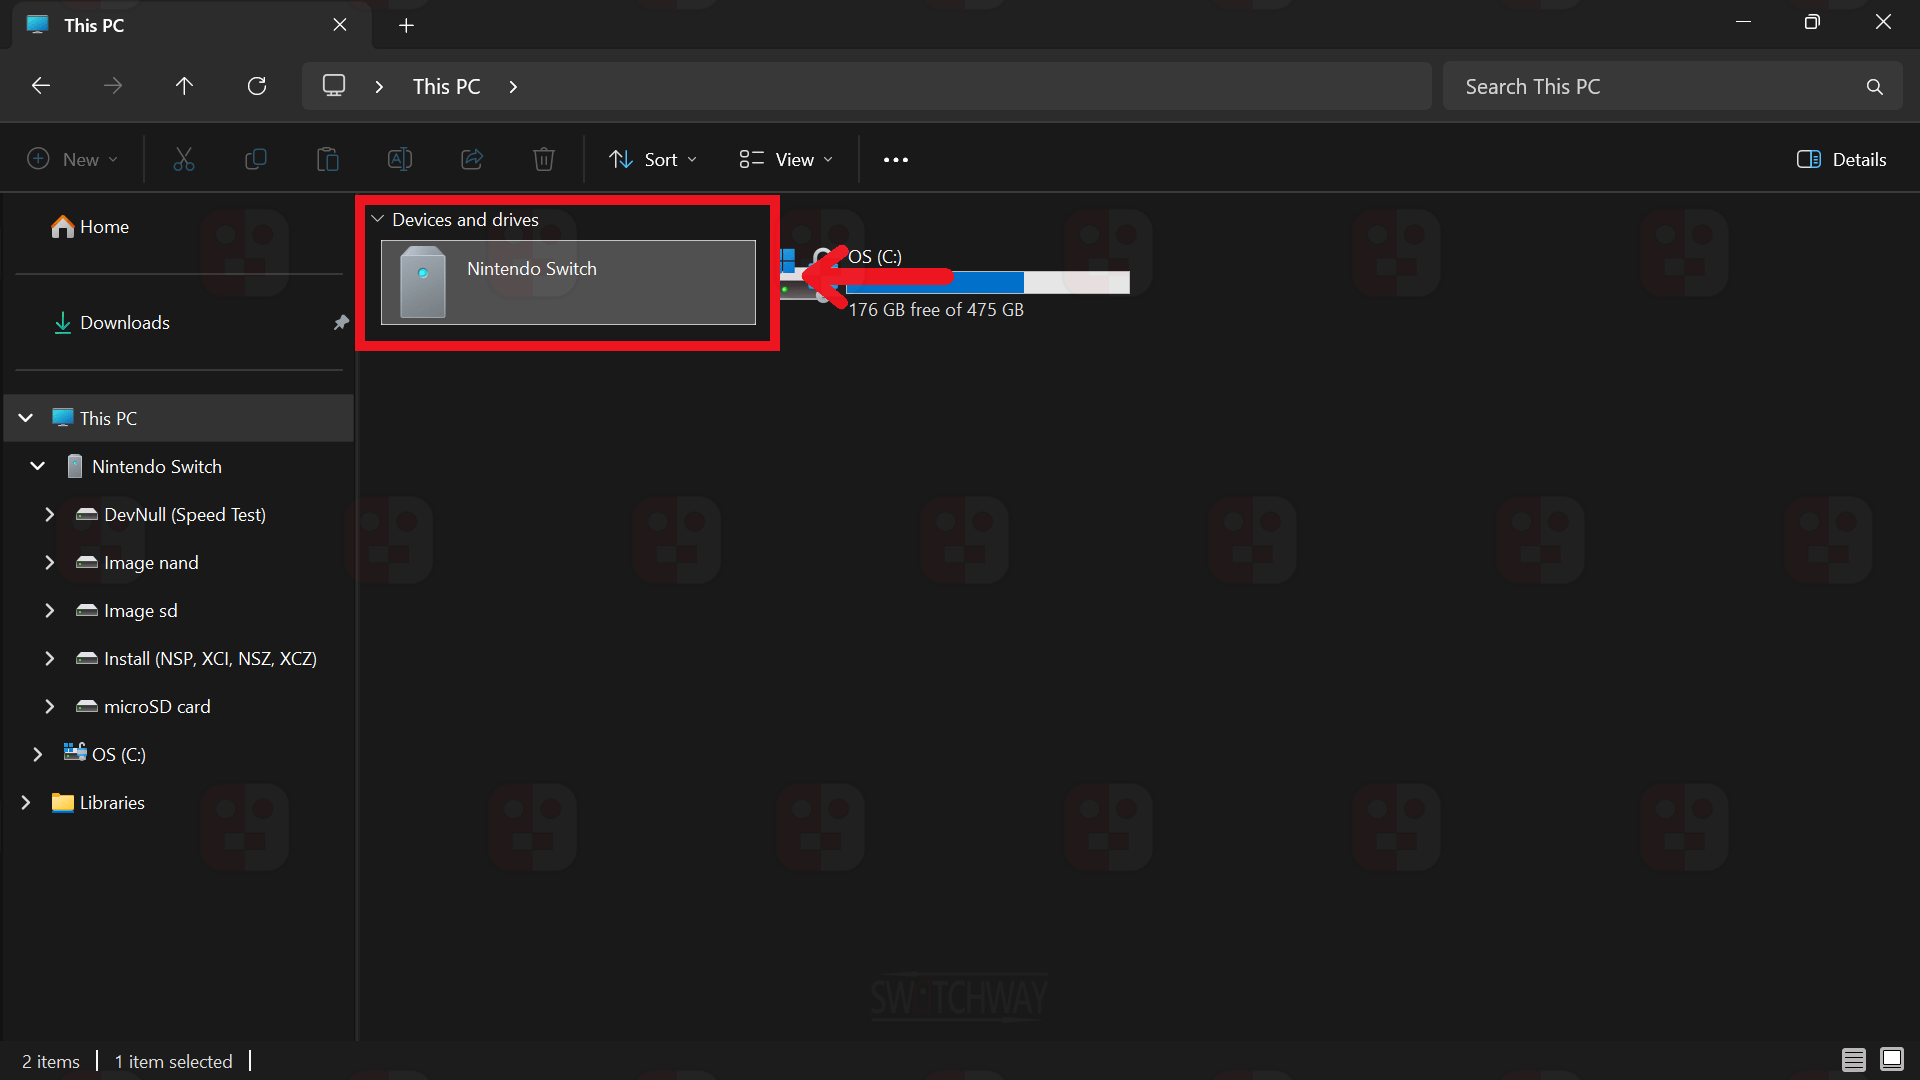Click the Paste clipboard icon
Viewport: 1920px width, 1080px height.
pos(328,159)
